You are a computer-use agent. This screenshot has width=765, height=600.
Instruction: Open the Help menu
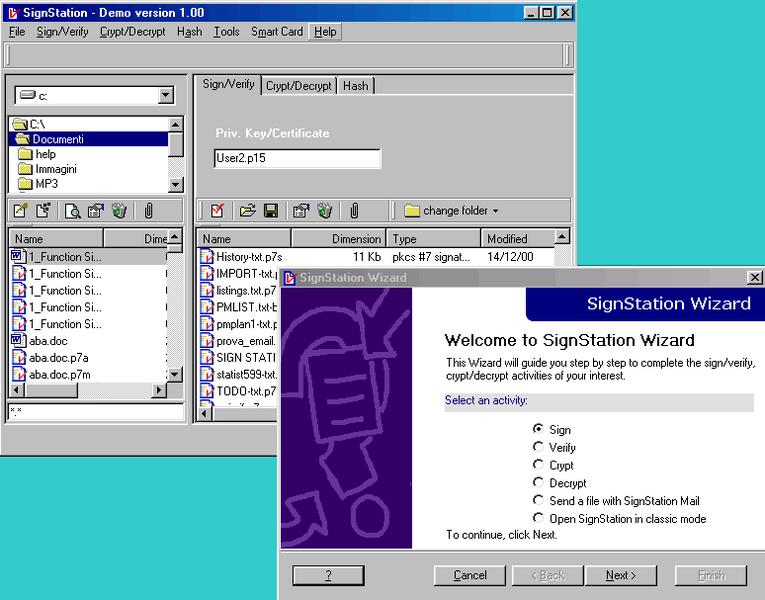325,32
